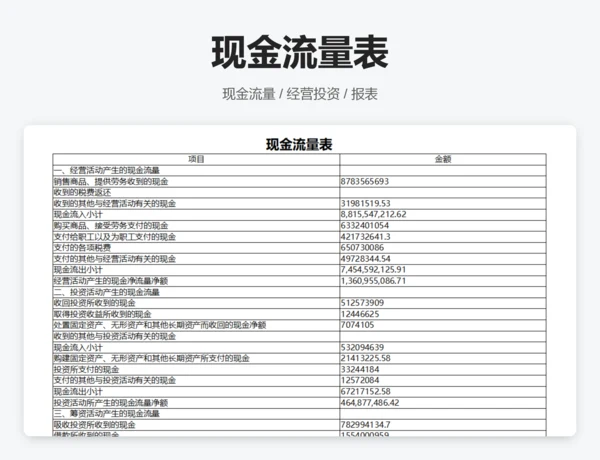
Task: Click the amount 512573909
Action: pos(362,303)
